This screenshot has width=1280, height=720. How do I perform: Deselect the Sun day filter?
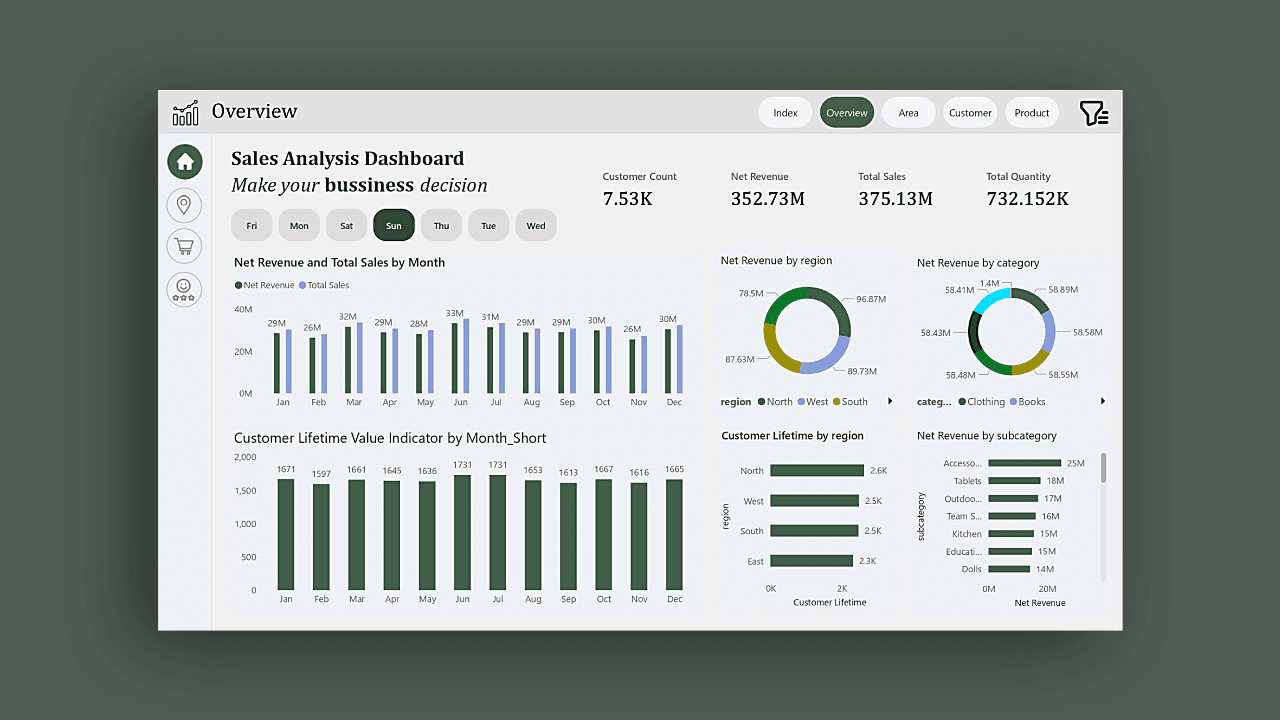[x=394, y=225]
